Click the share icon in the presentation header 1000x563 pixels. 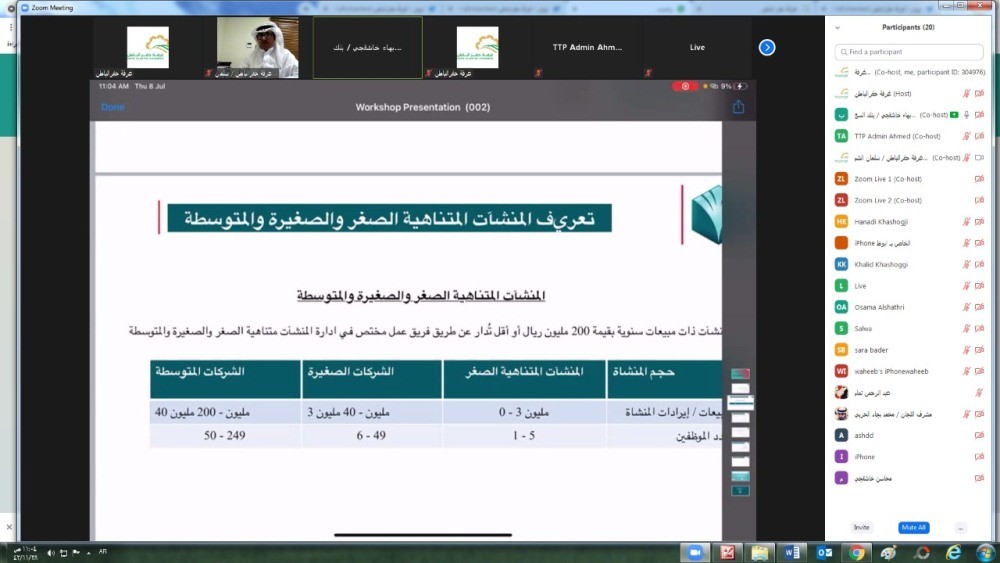[x=738, y=107]
